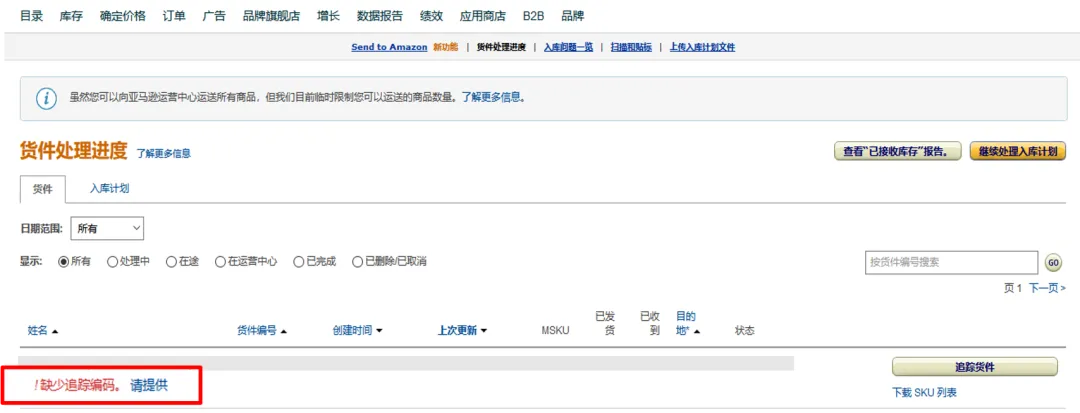Open 了解更多信息 link beside 货件处理进度

[x=163, y=153]
